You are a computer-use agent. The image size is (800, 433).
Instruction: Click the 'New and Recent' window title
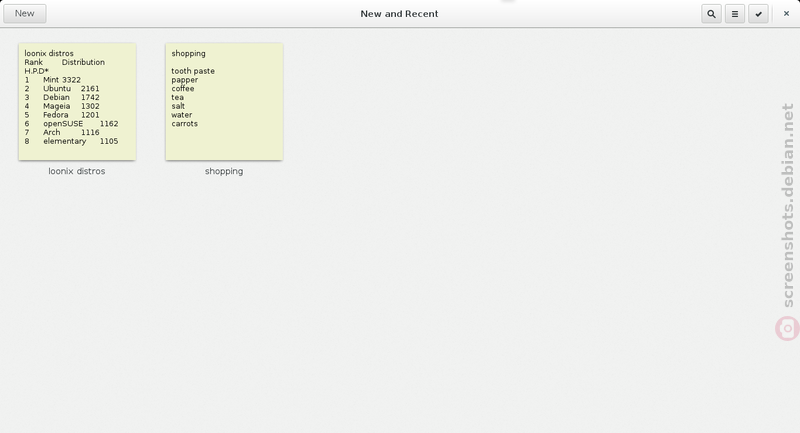click(399, 14)
